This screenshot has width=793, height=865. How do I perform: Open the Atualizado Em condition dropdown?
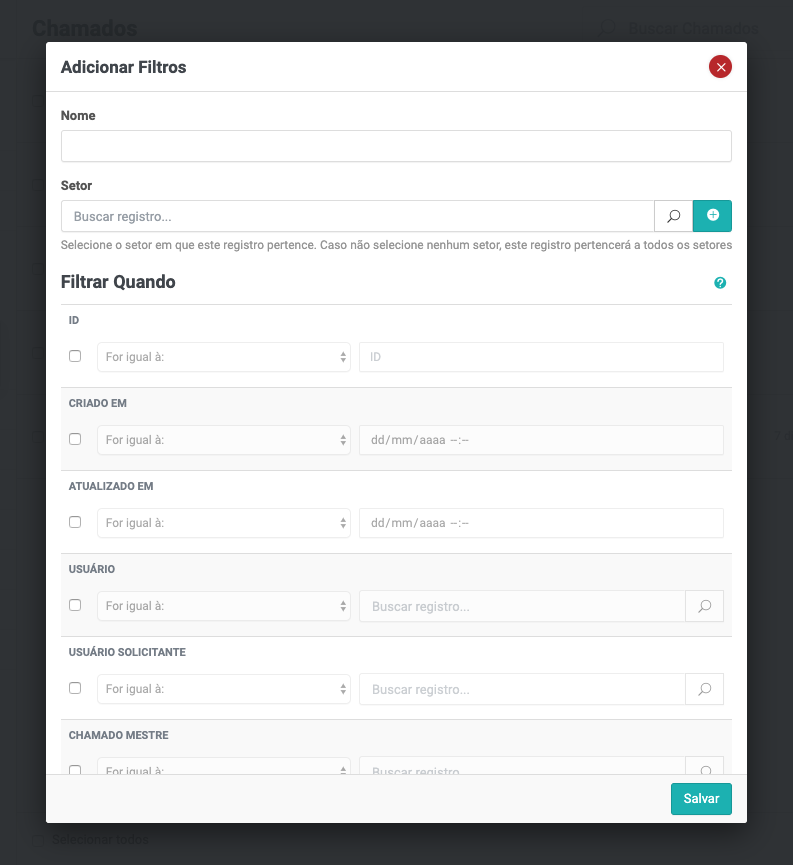223,523
